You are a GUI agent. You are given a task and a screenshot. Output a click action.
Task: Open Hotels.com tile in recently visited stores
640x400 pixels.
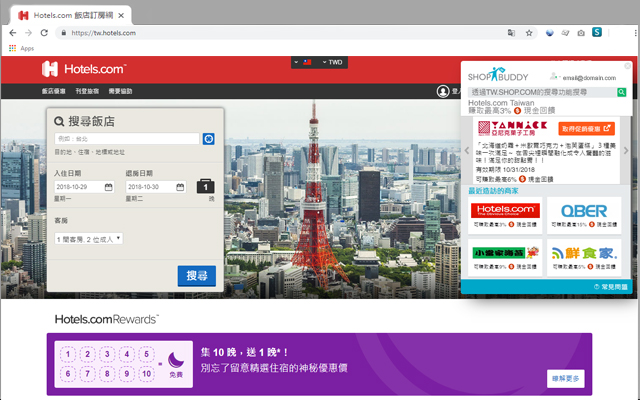(505, 216)
